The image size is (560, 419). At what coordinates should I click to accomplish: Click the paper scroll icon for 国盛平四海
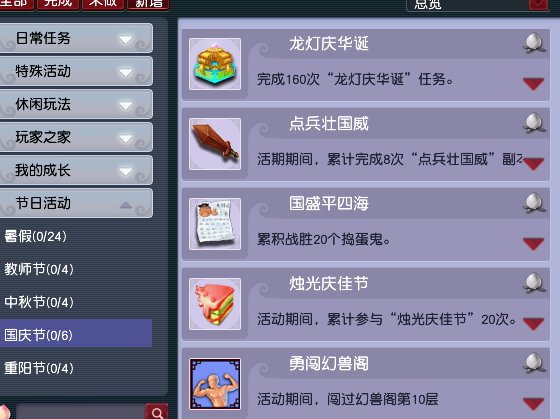click(215, 224)
